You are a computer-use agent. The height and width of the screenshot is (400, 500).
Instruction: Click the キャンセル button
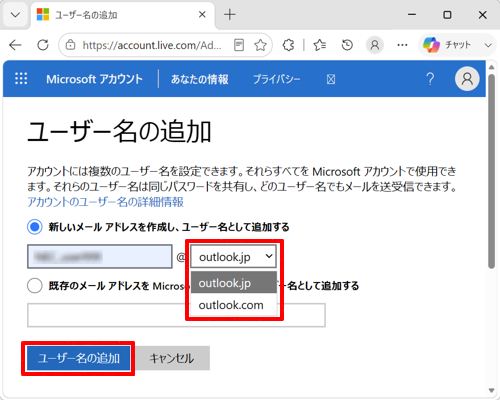[172, 358]
